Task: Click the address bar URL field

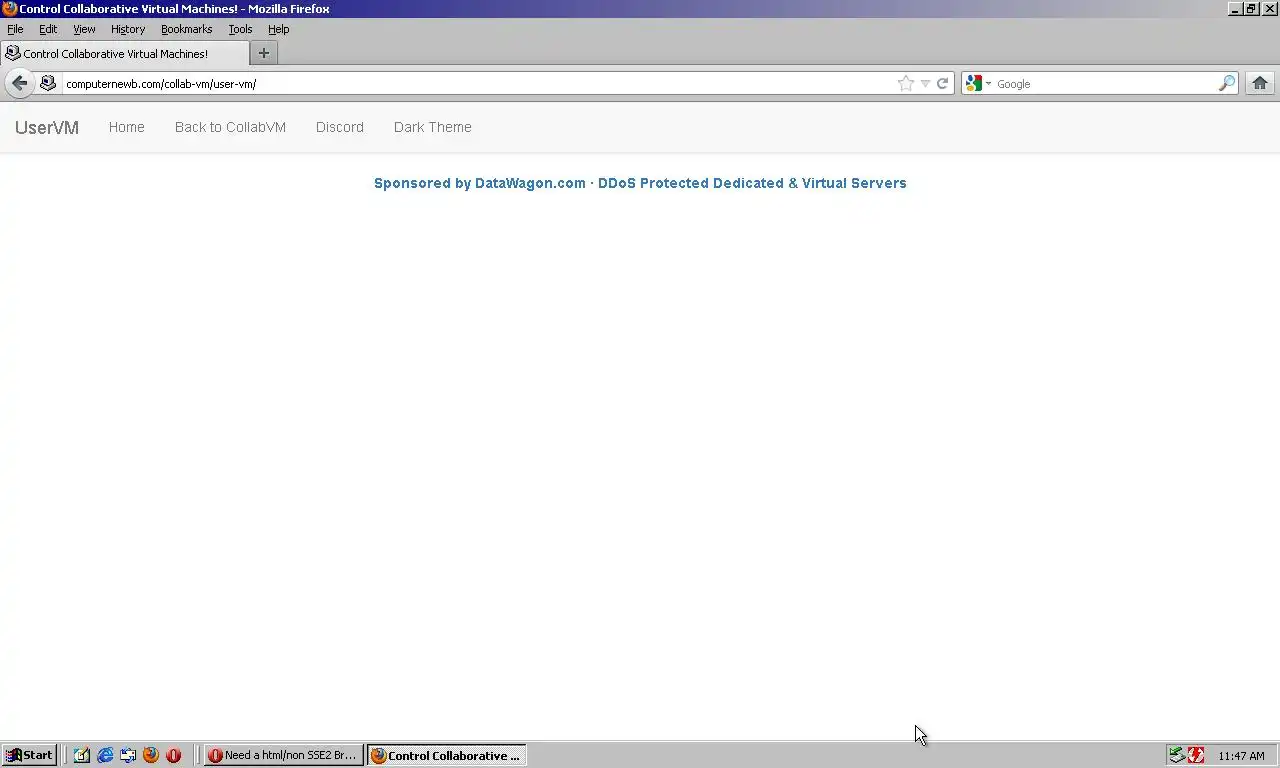Action: coord(478,84)
